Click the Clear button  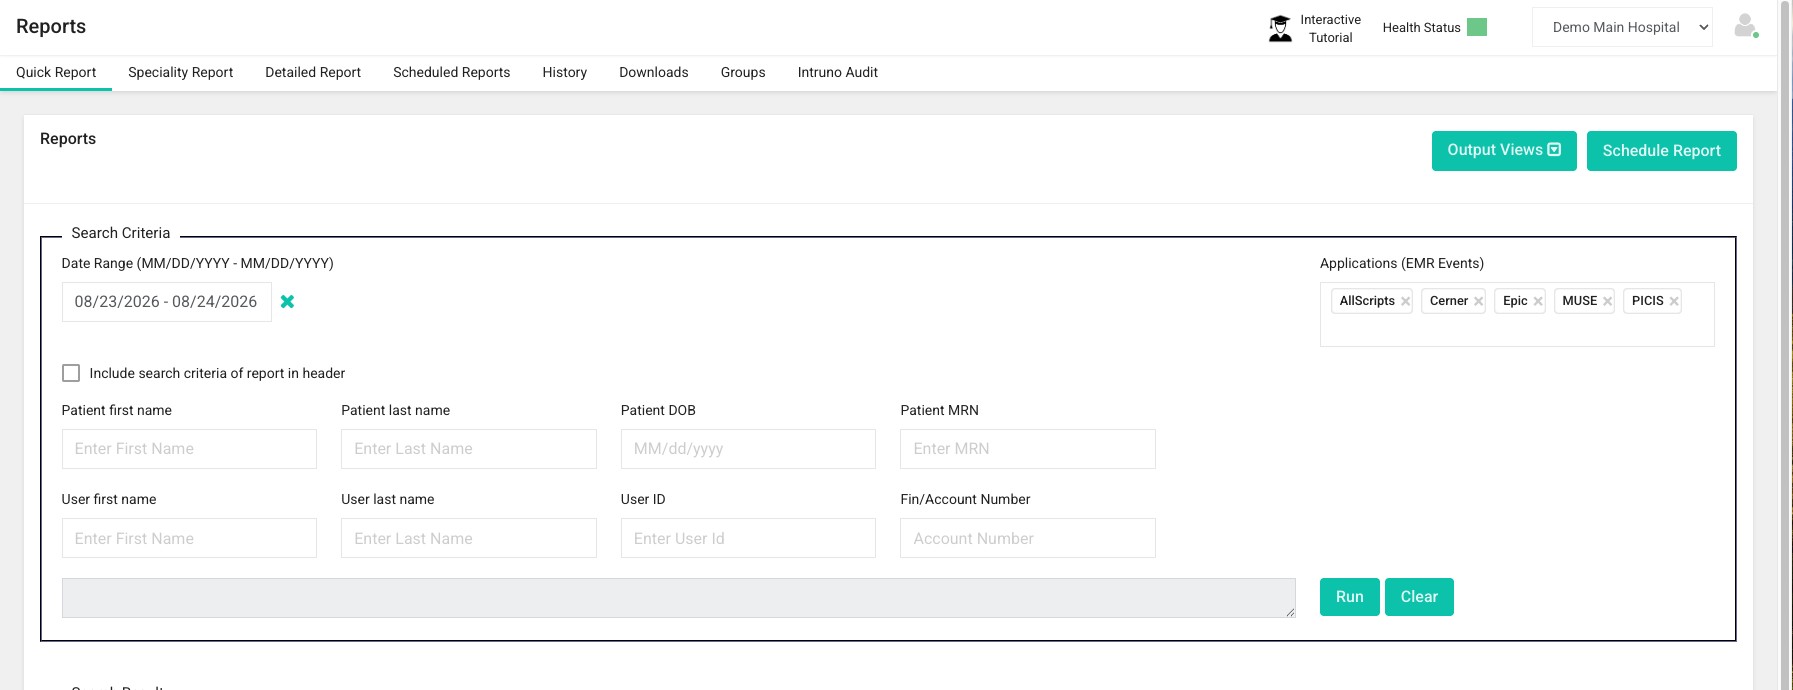[x=1419, y=597]
